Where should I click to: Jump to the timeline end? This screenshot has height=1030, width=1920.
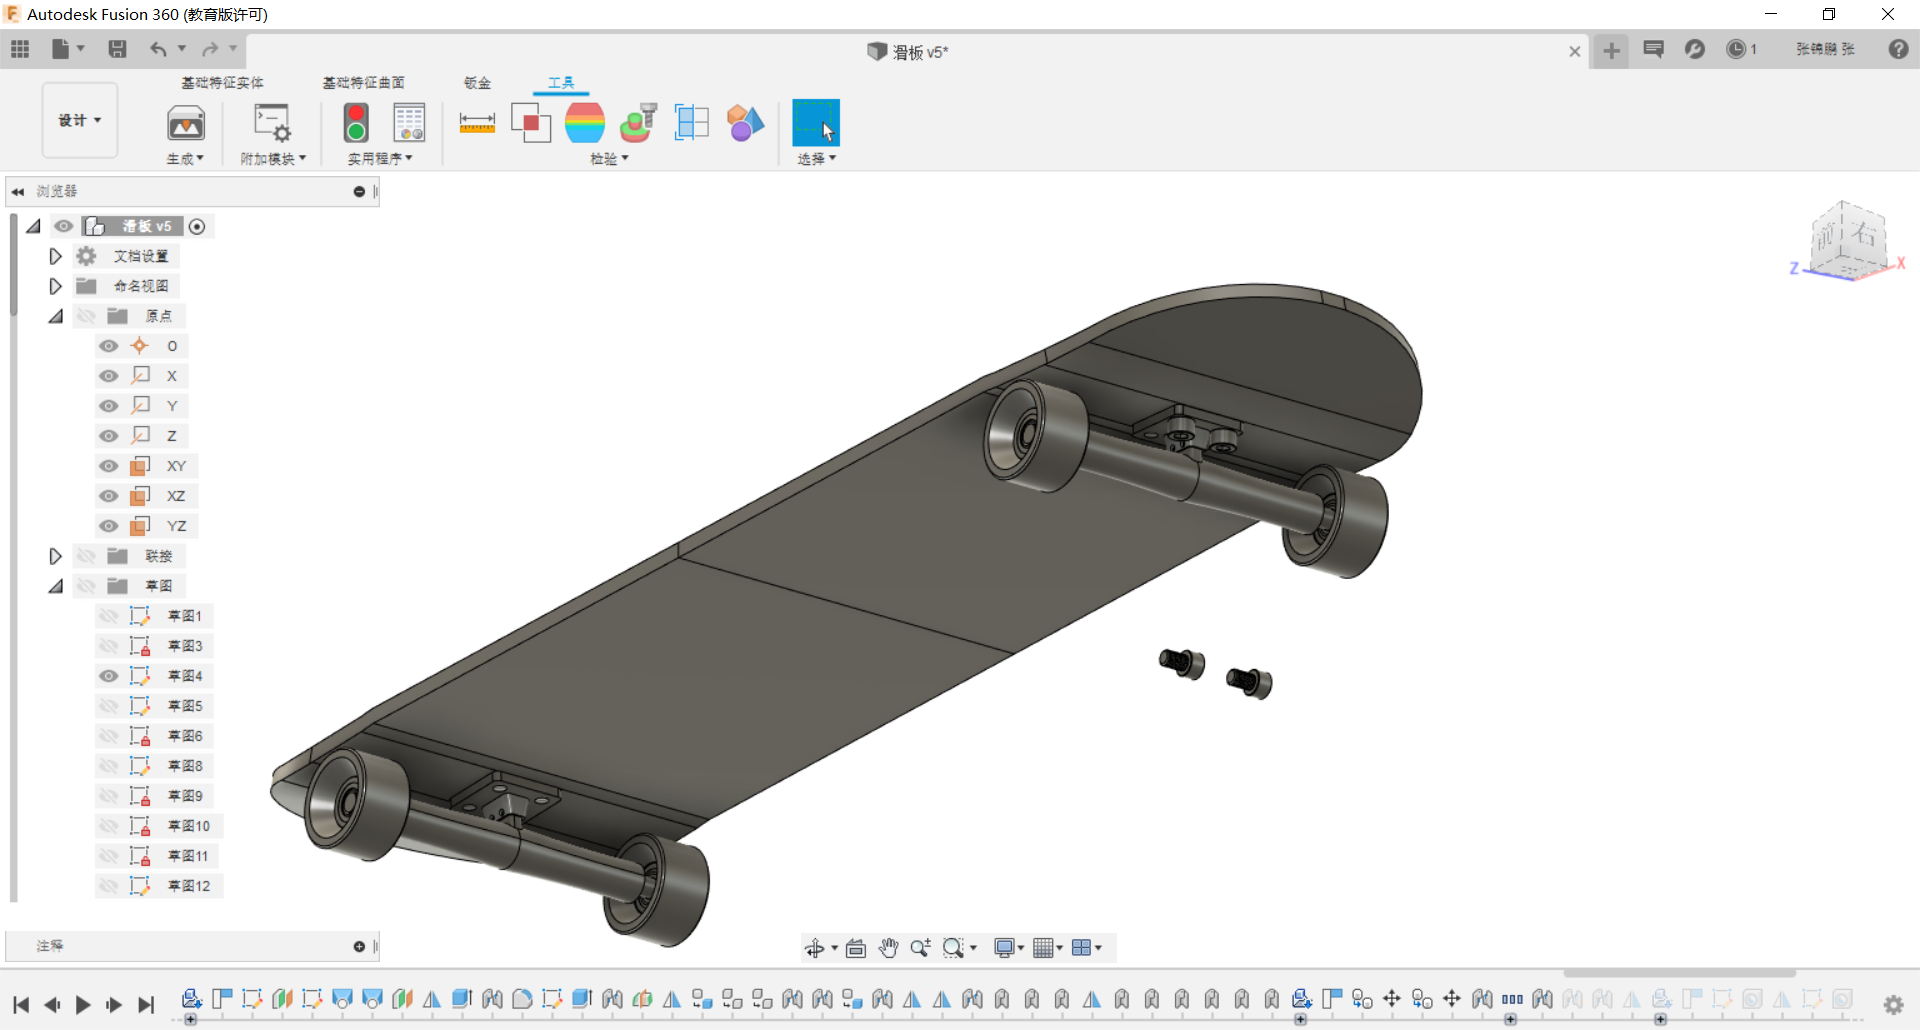pyautogui.click(x=146, y=1005)
